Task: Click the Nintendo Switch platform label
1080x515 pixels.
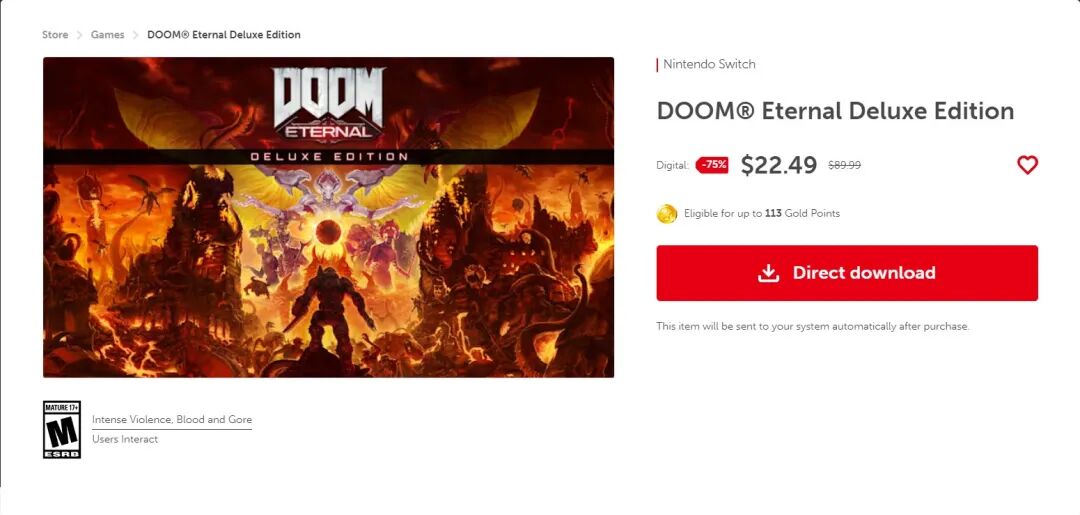Action: (x=709, y=64)
